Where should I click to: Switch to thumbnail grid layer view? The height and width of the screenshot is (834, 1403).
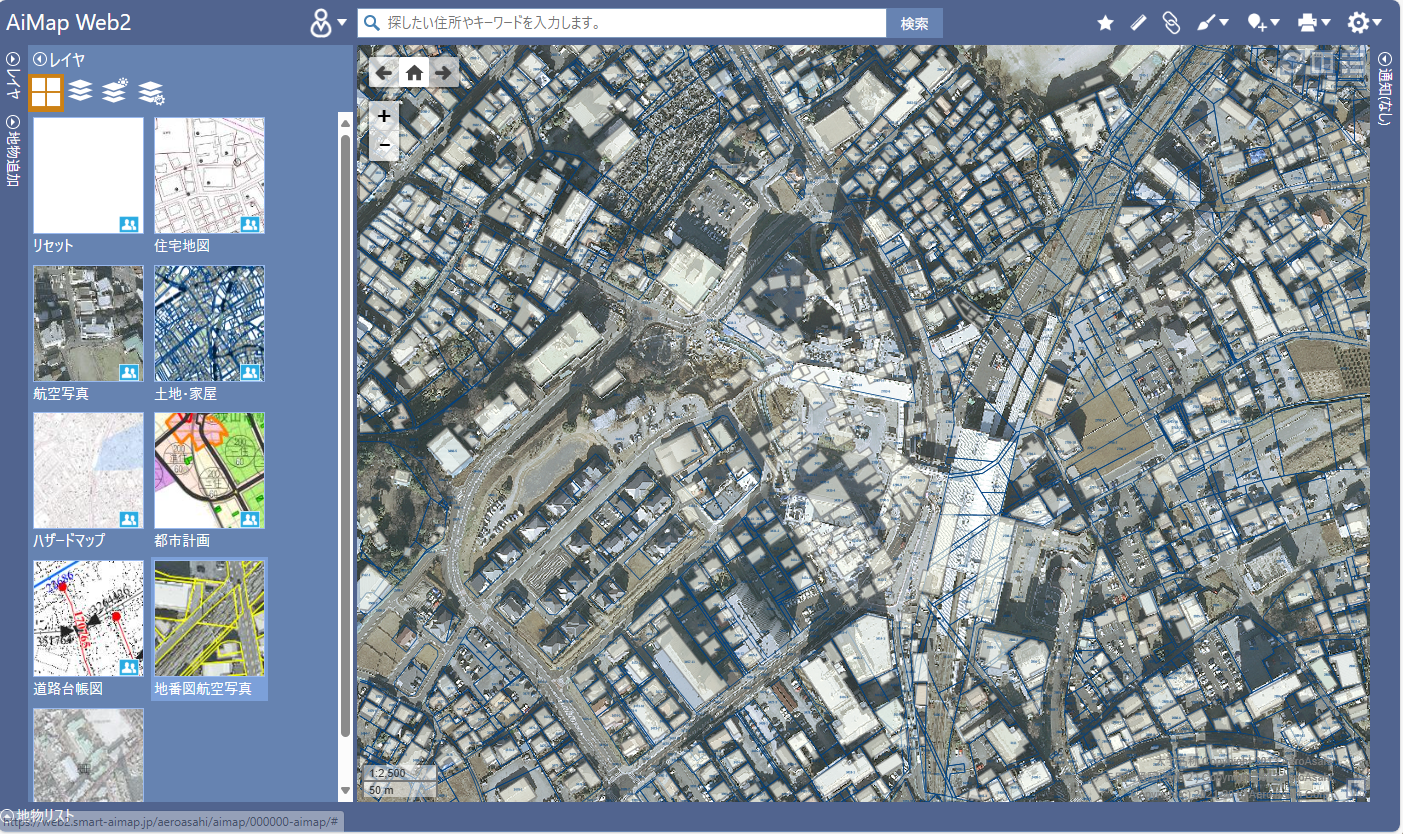coord(46,93)
